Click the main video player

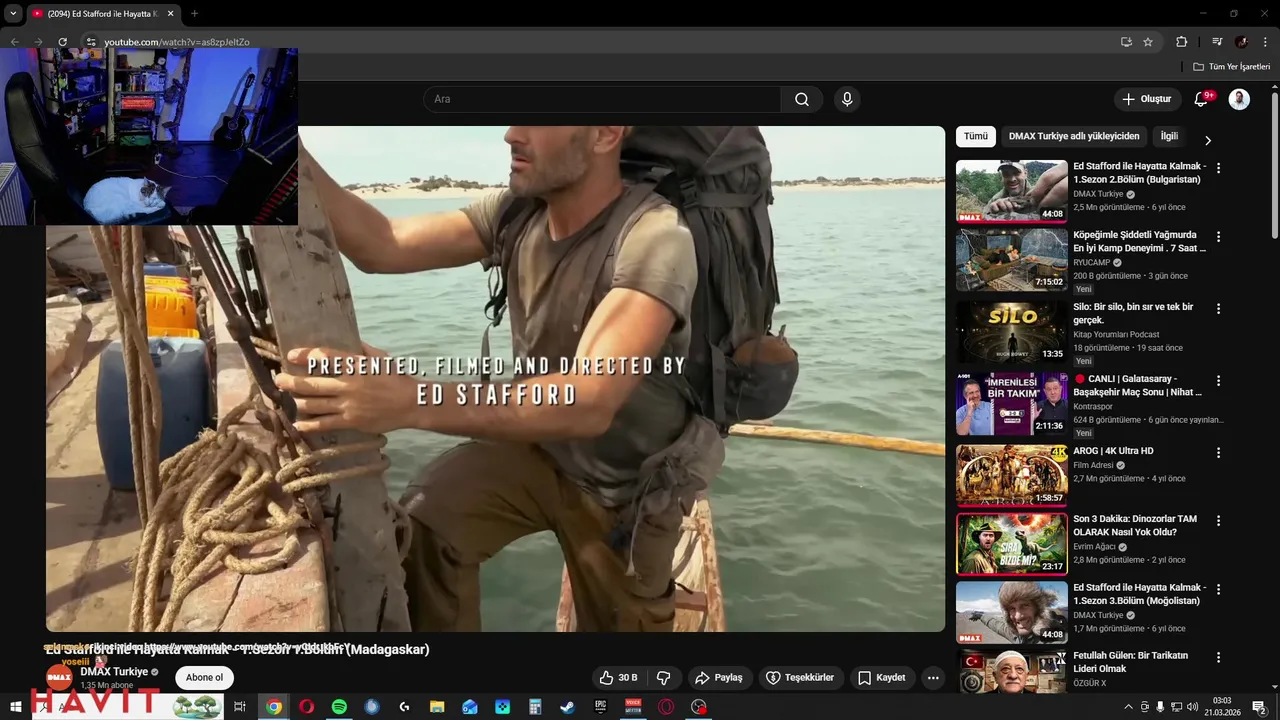click(x=495, y=379)
